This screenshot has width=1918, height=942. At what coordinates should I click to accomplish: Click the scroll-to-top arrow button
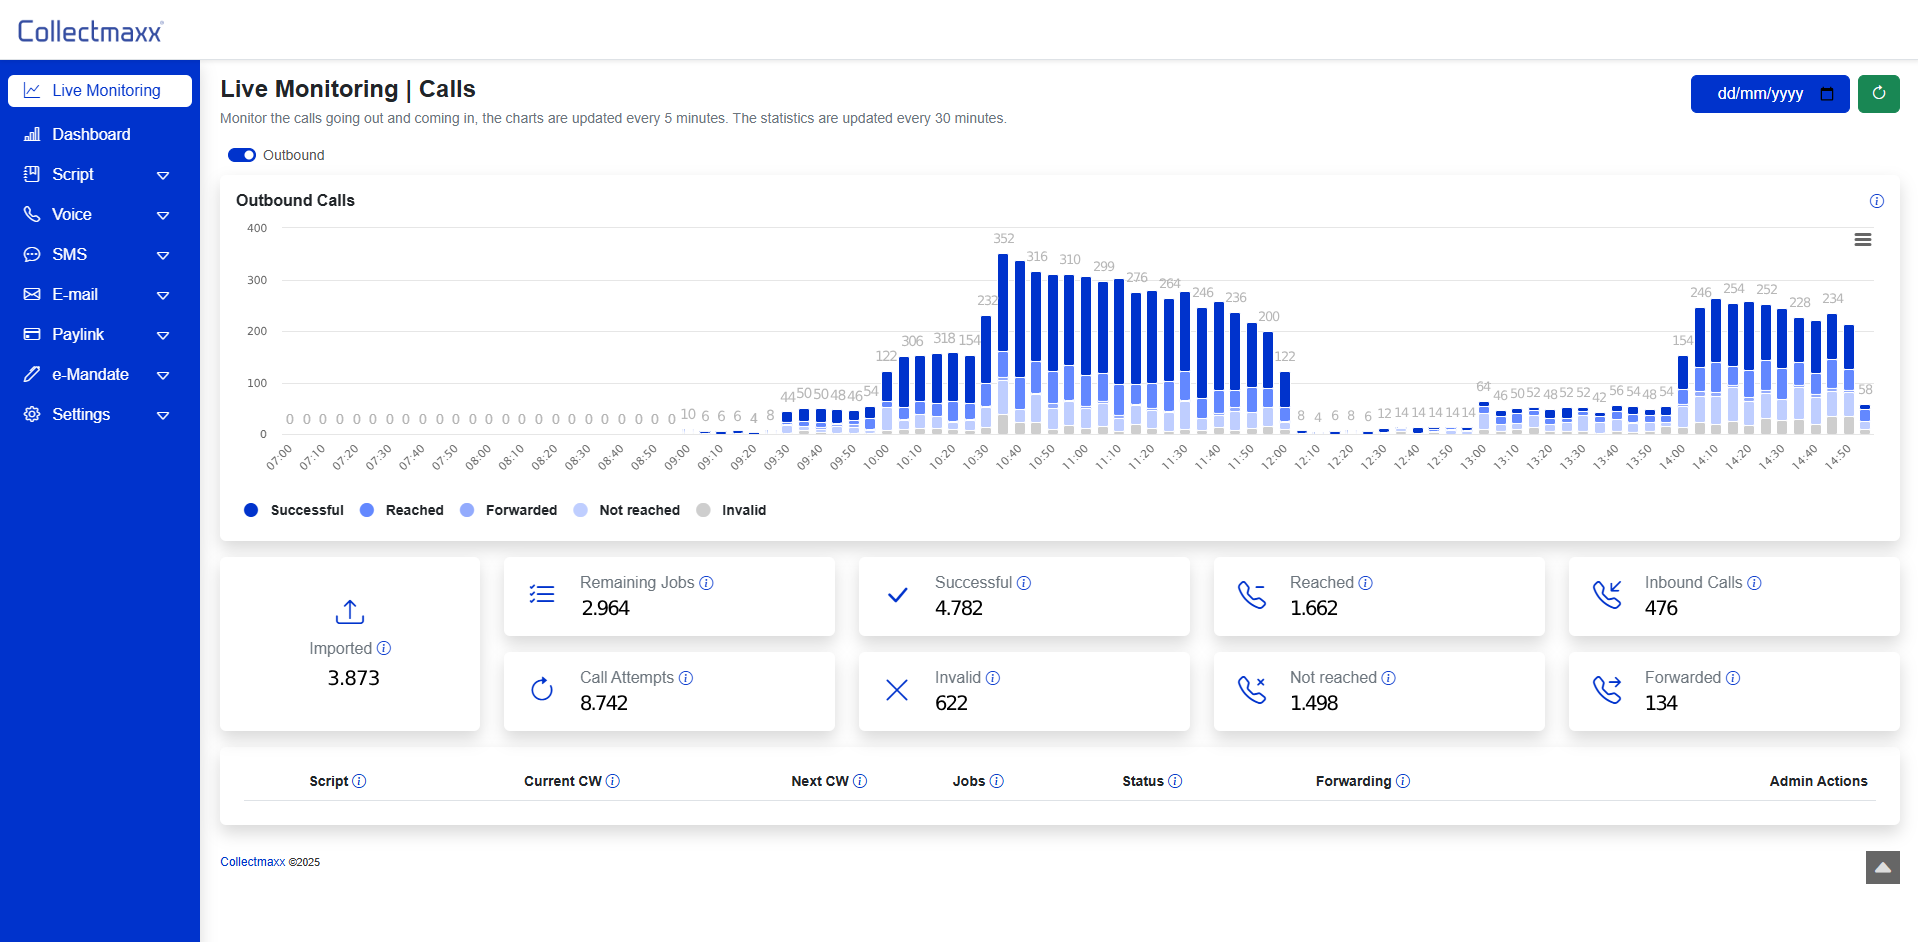(x=1882, y=867)
